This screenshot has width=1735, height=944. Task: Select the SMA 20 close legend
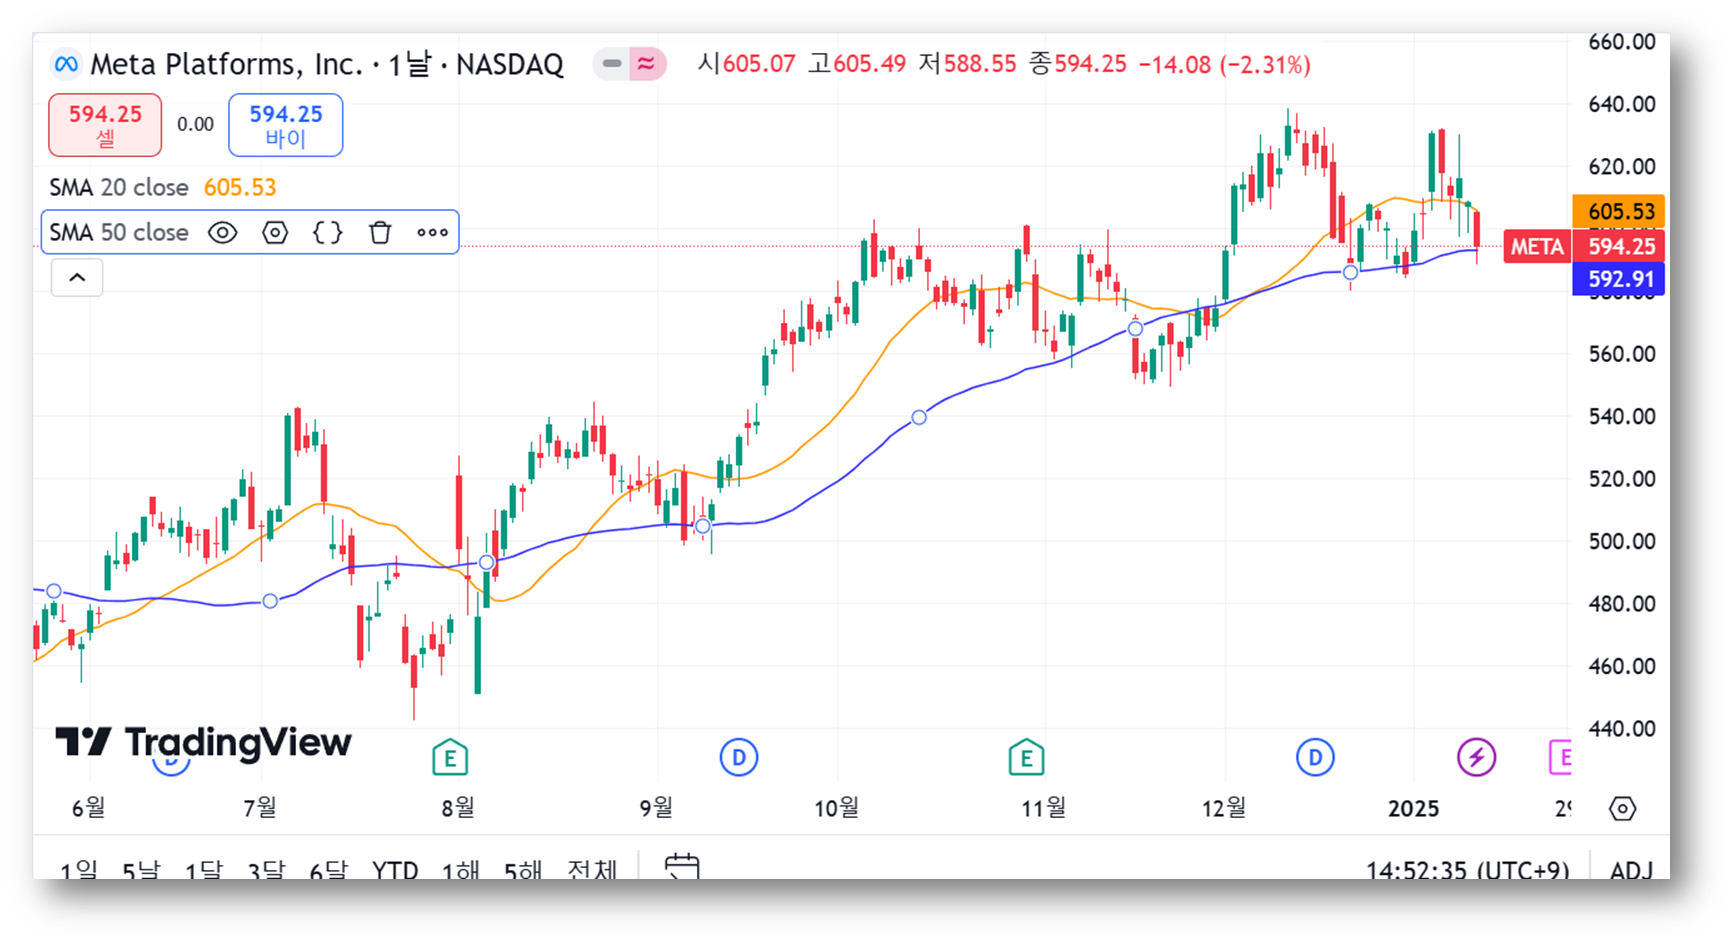(x=119, y=187)
